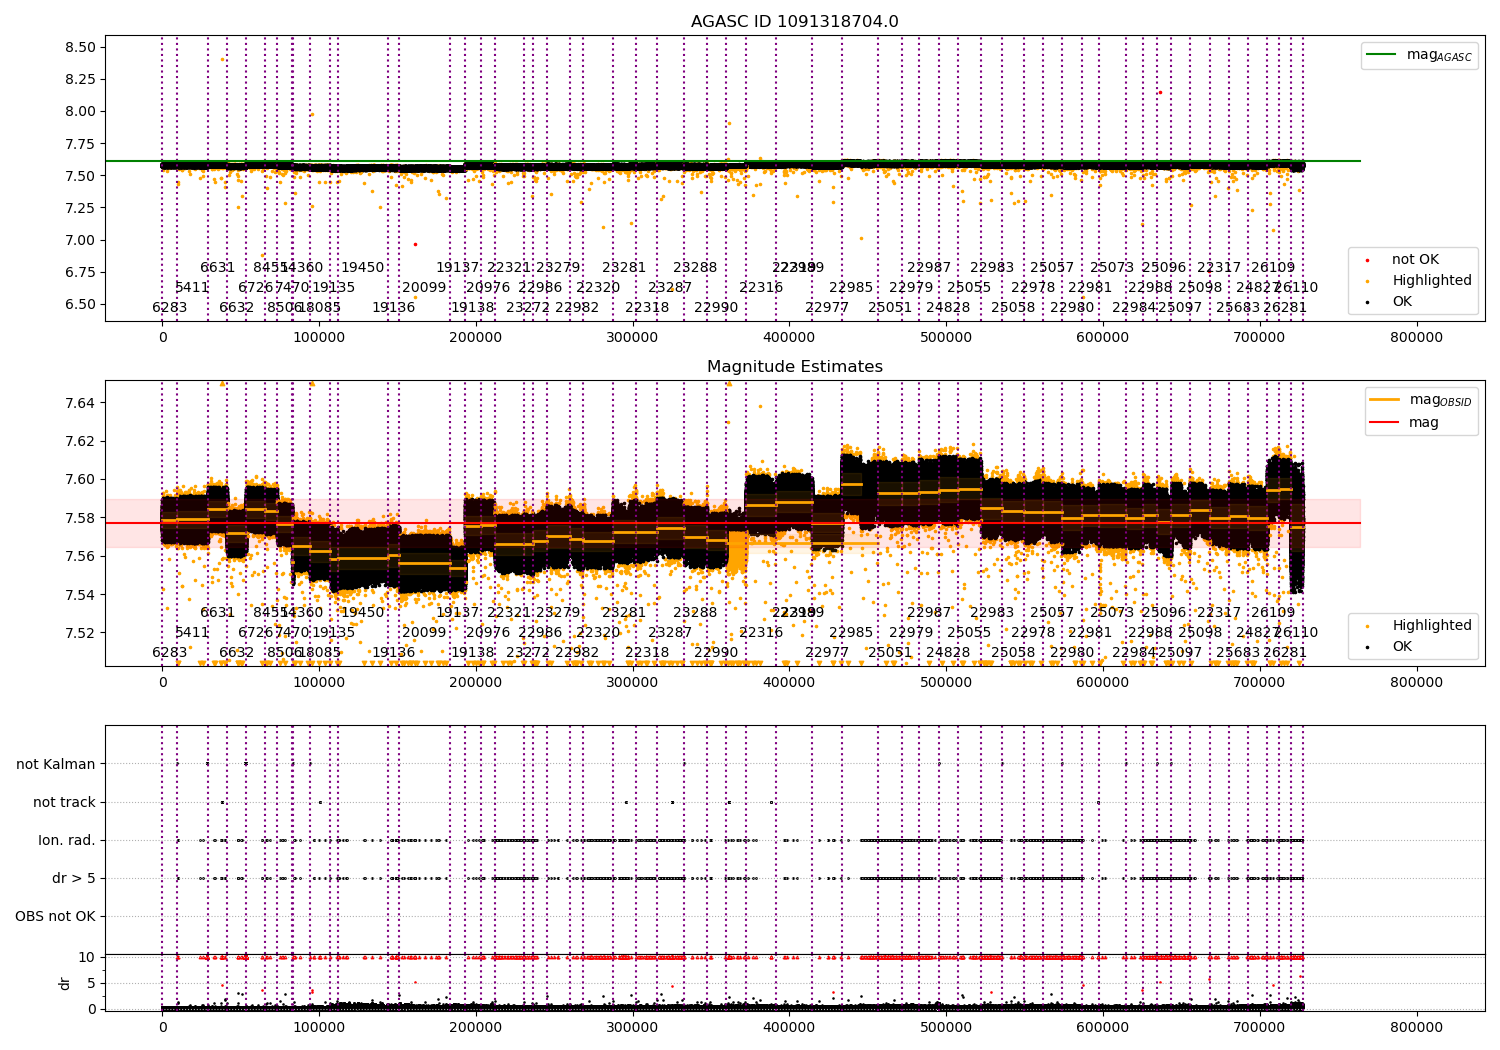Click the 'dr > 5' axis label
Image resolution: width=1500 pixels, height=1050 pixels.
point(74,879)
